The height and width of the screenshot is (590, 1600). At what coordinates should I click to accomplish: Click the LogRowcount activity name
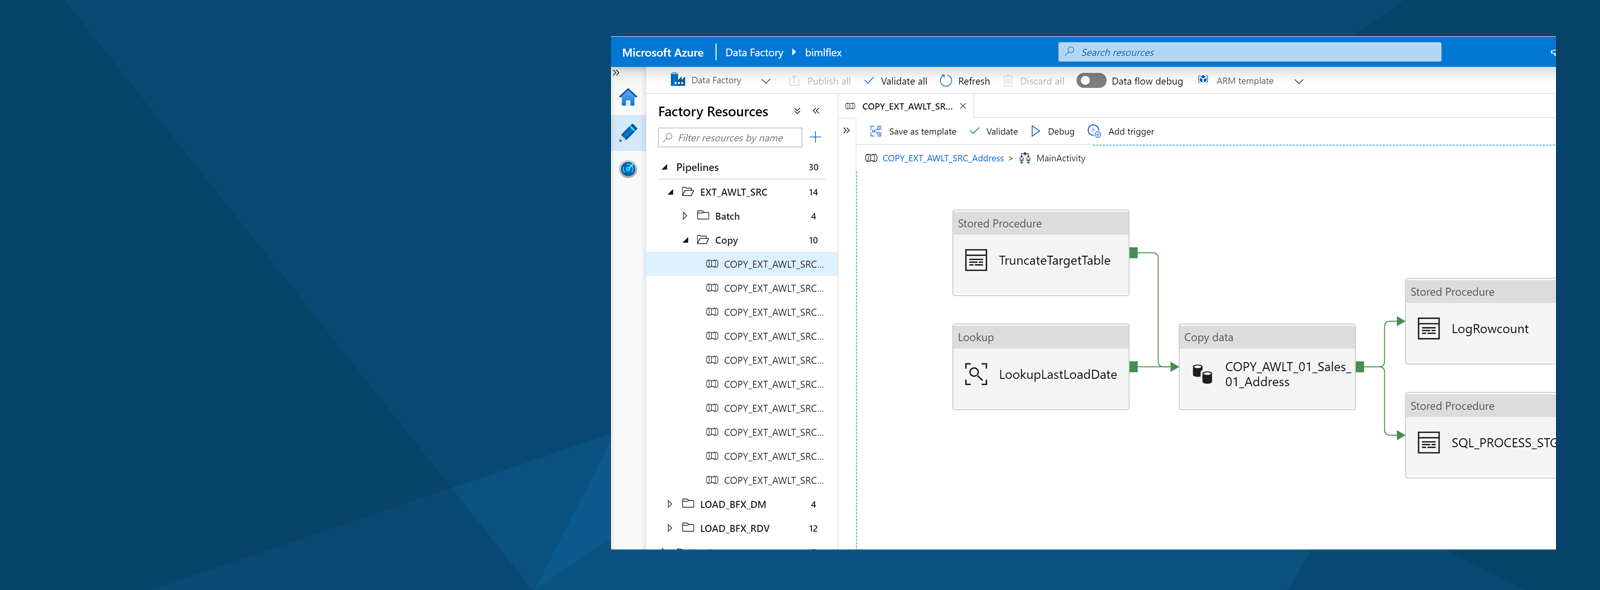1490,329
